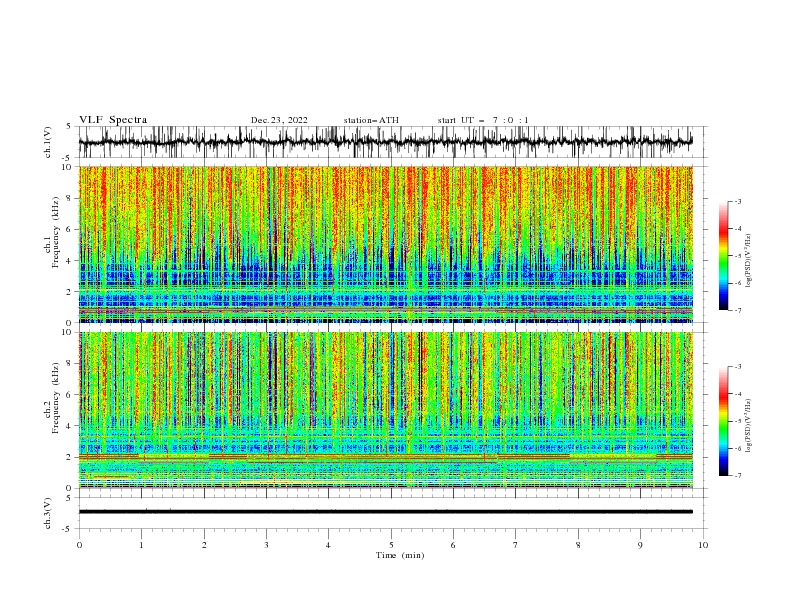This screenshot has width=792, height=612.
Task: Click time axis tick label "1"
Action: [x=141, y=545]
